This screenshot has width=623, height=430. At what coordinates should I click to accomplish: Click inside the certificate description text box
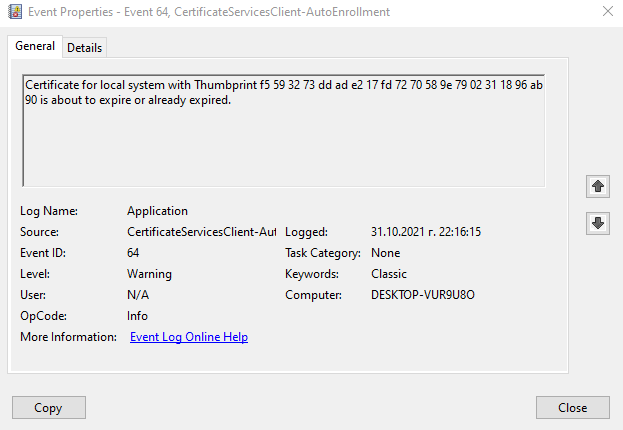284,130
